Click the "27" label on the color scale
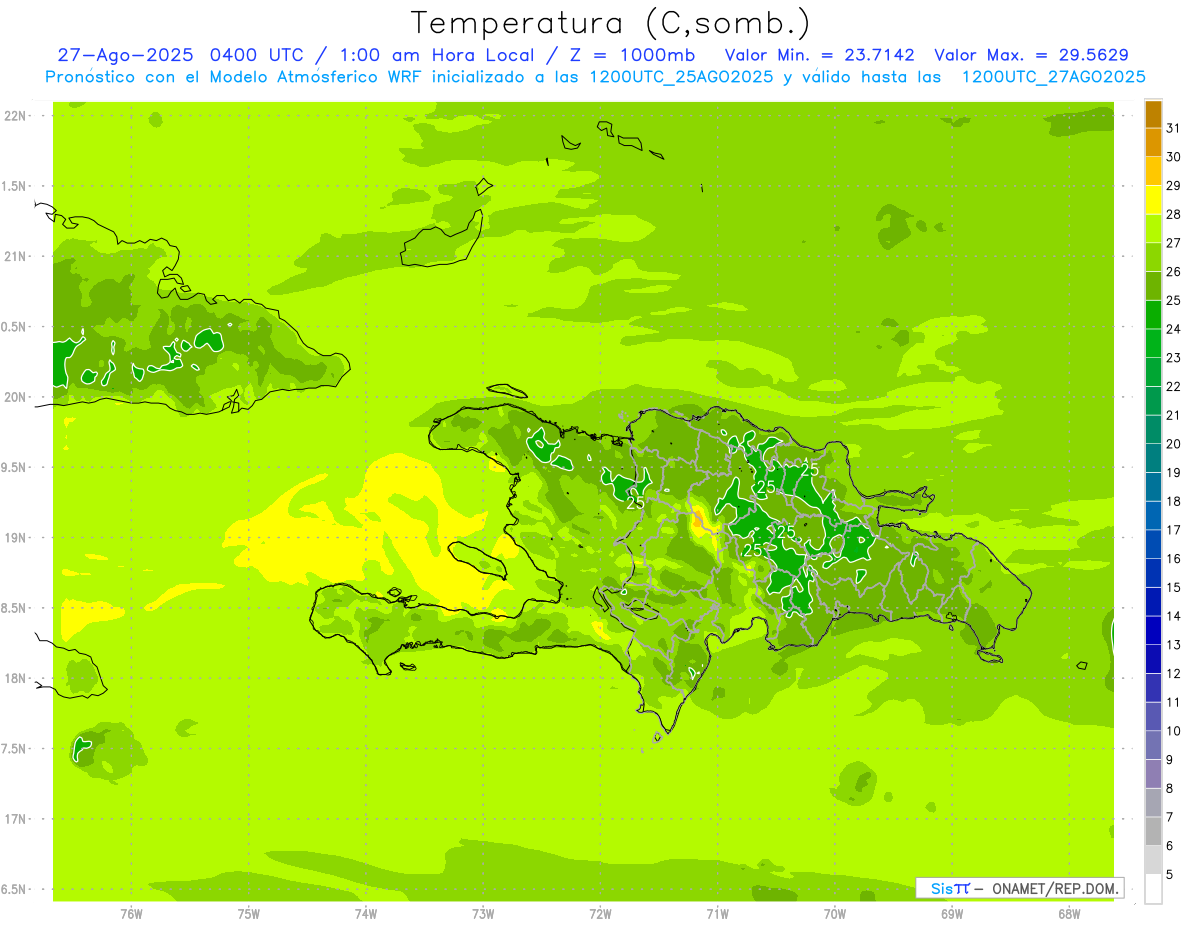Viewport: 1200px width, 927px height. click(x=1174, y=243)
